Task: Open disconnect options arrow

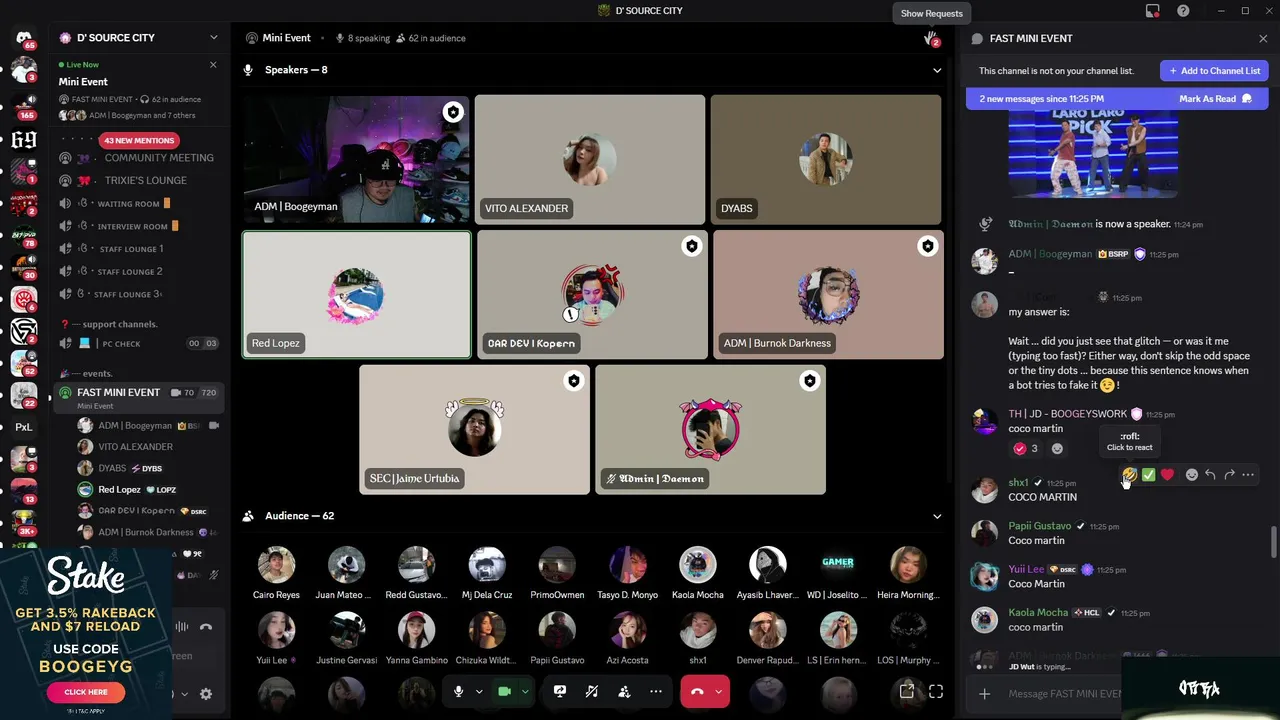Action: pyautogui.click(x=718, y=691)
